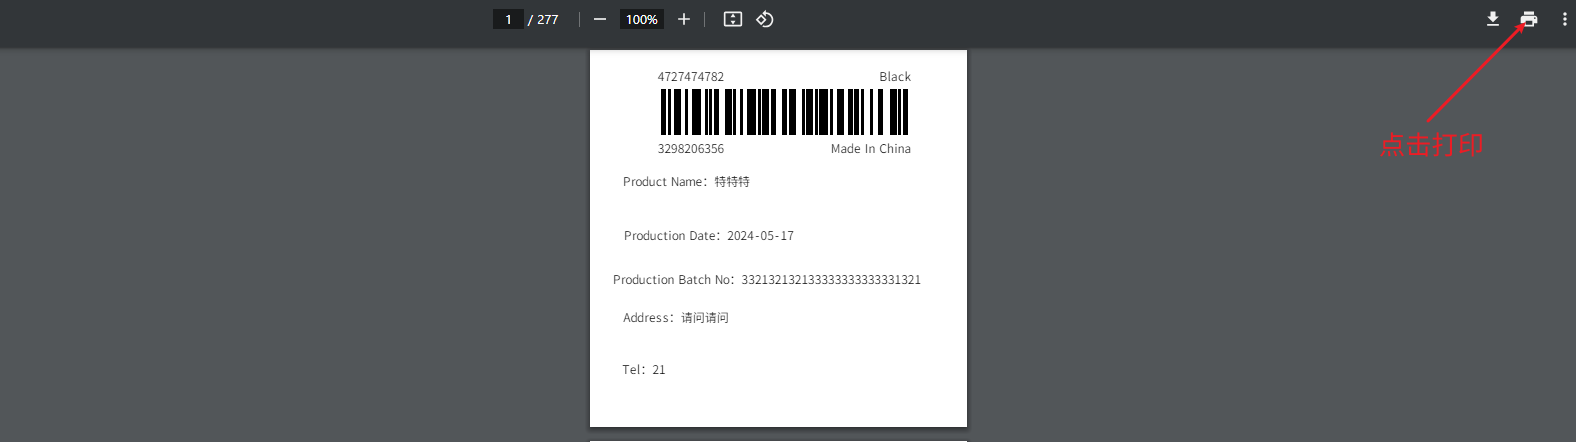Zoom out with the minus icon
Screen dimensions: 1576x442
coord(599,19)
